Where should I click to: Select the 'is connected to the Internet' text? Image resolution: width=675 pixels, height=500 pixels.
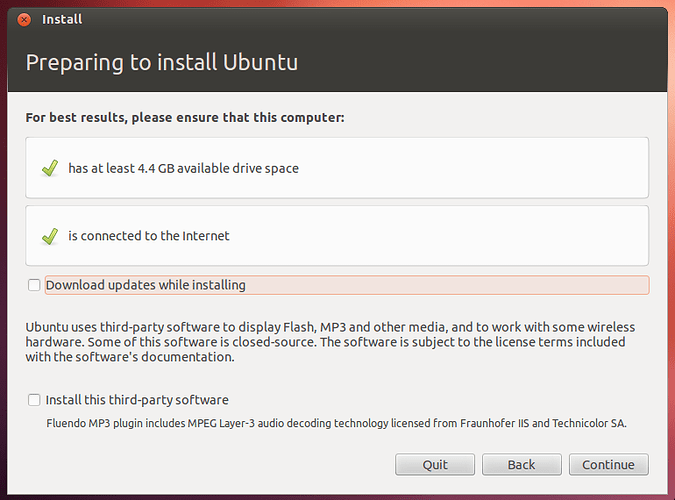pyautogui.click(x=149, y=236)
